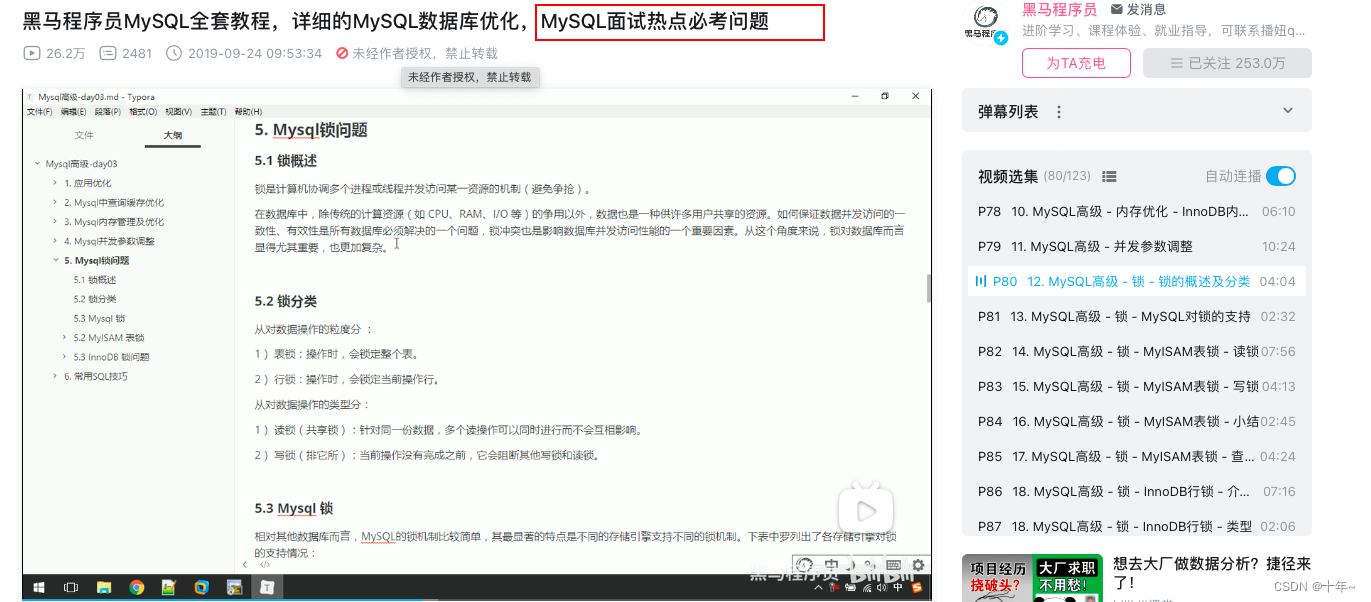Viewport: 1371px width, 602px height.
Task: Play P78 MySQL高级 - 内存优化 video
Action: click(1137, 212)
